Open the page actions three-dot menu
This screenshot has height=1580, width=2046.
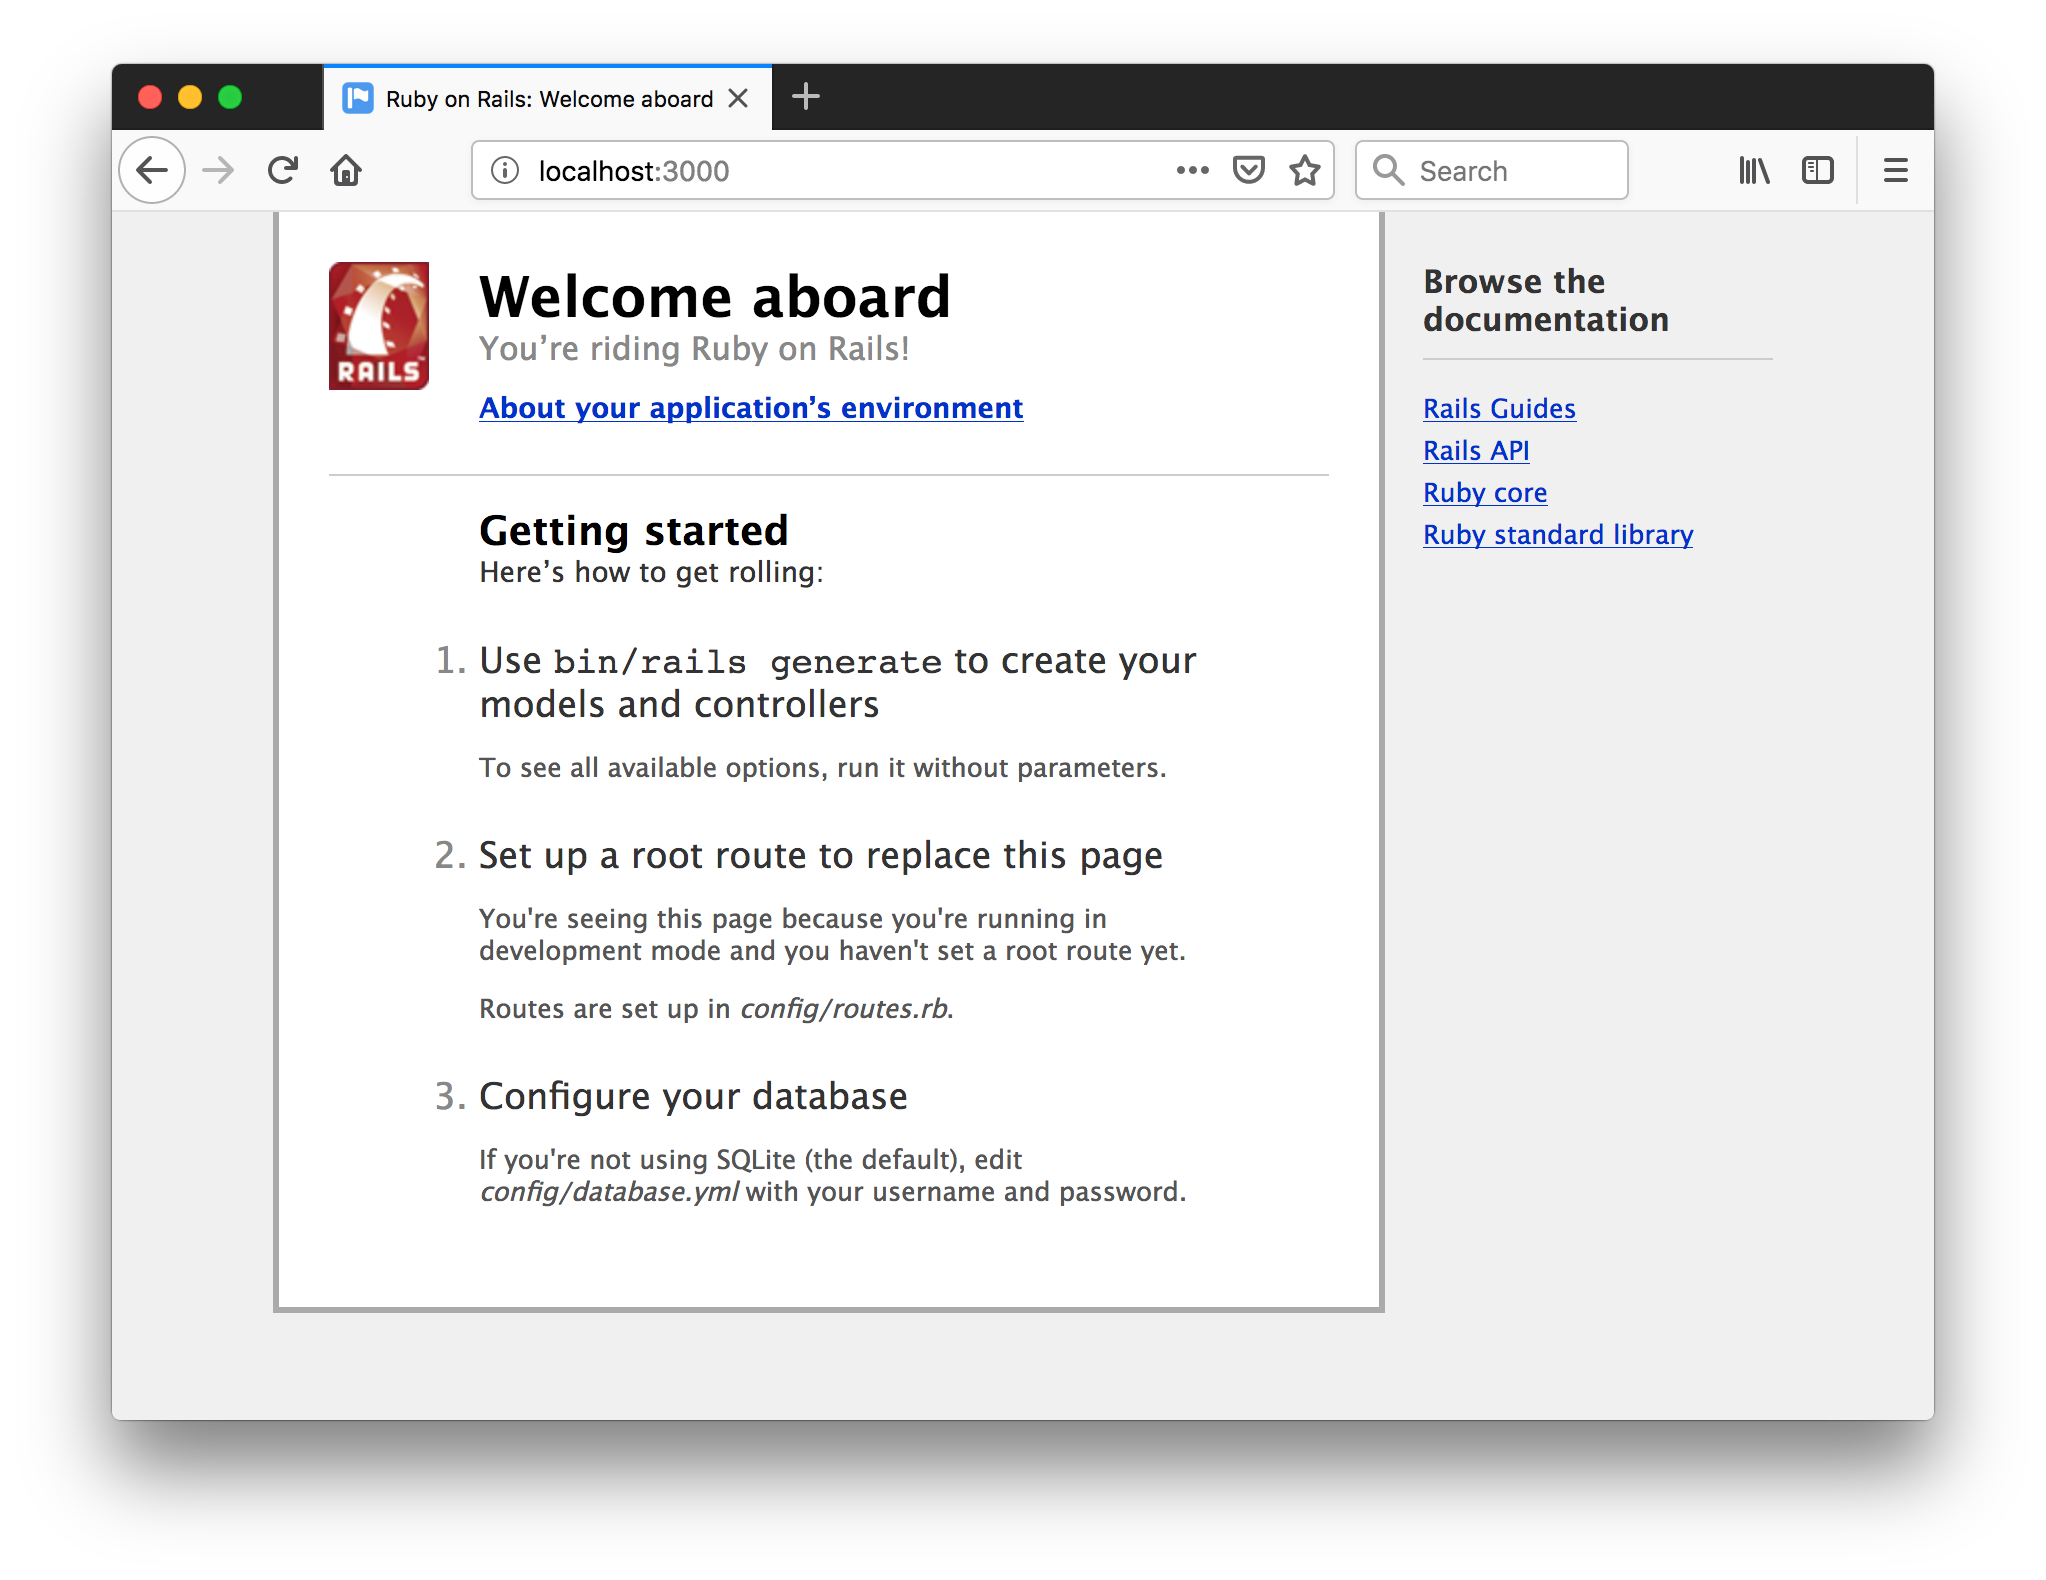pos(1192,170)
